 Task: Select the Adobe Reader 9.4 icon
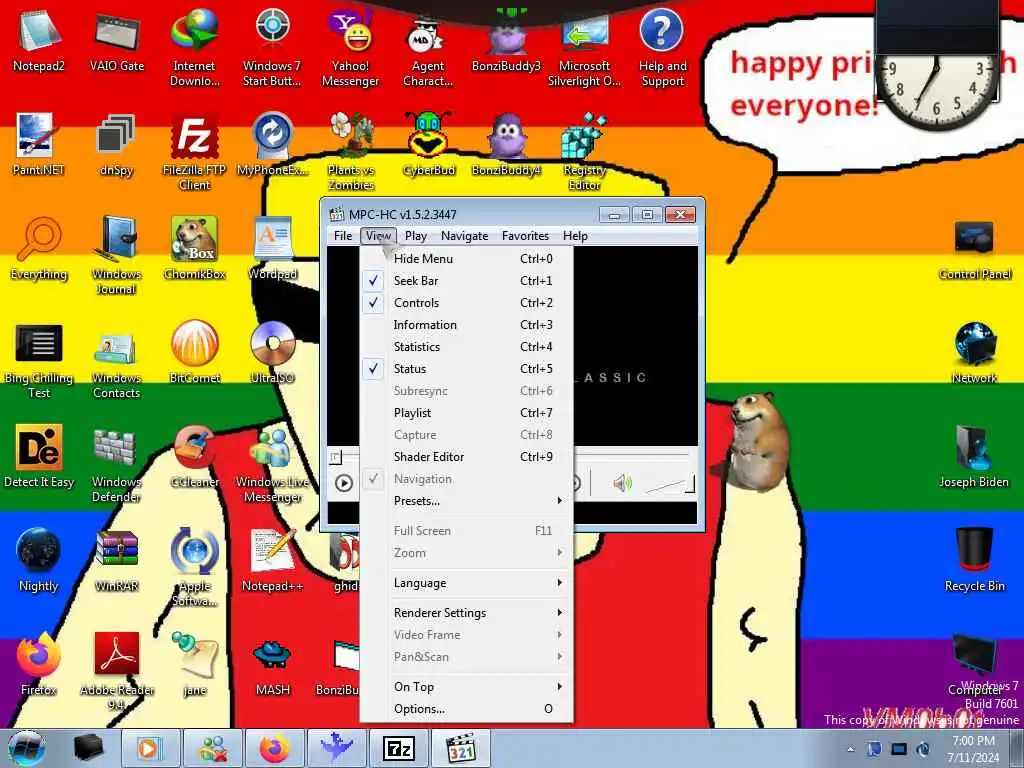117,671
